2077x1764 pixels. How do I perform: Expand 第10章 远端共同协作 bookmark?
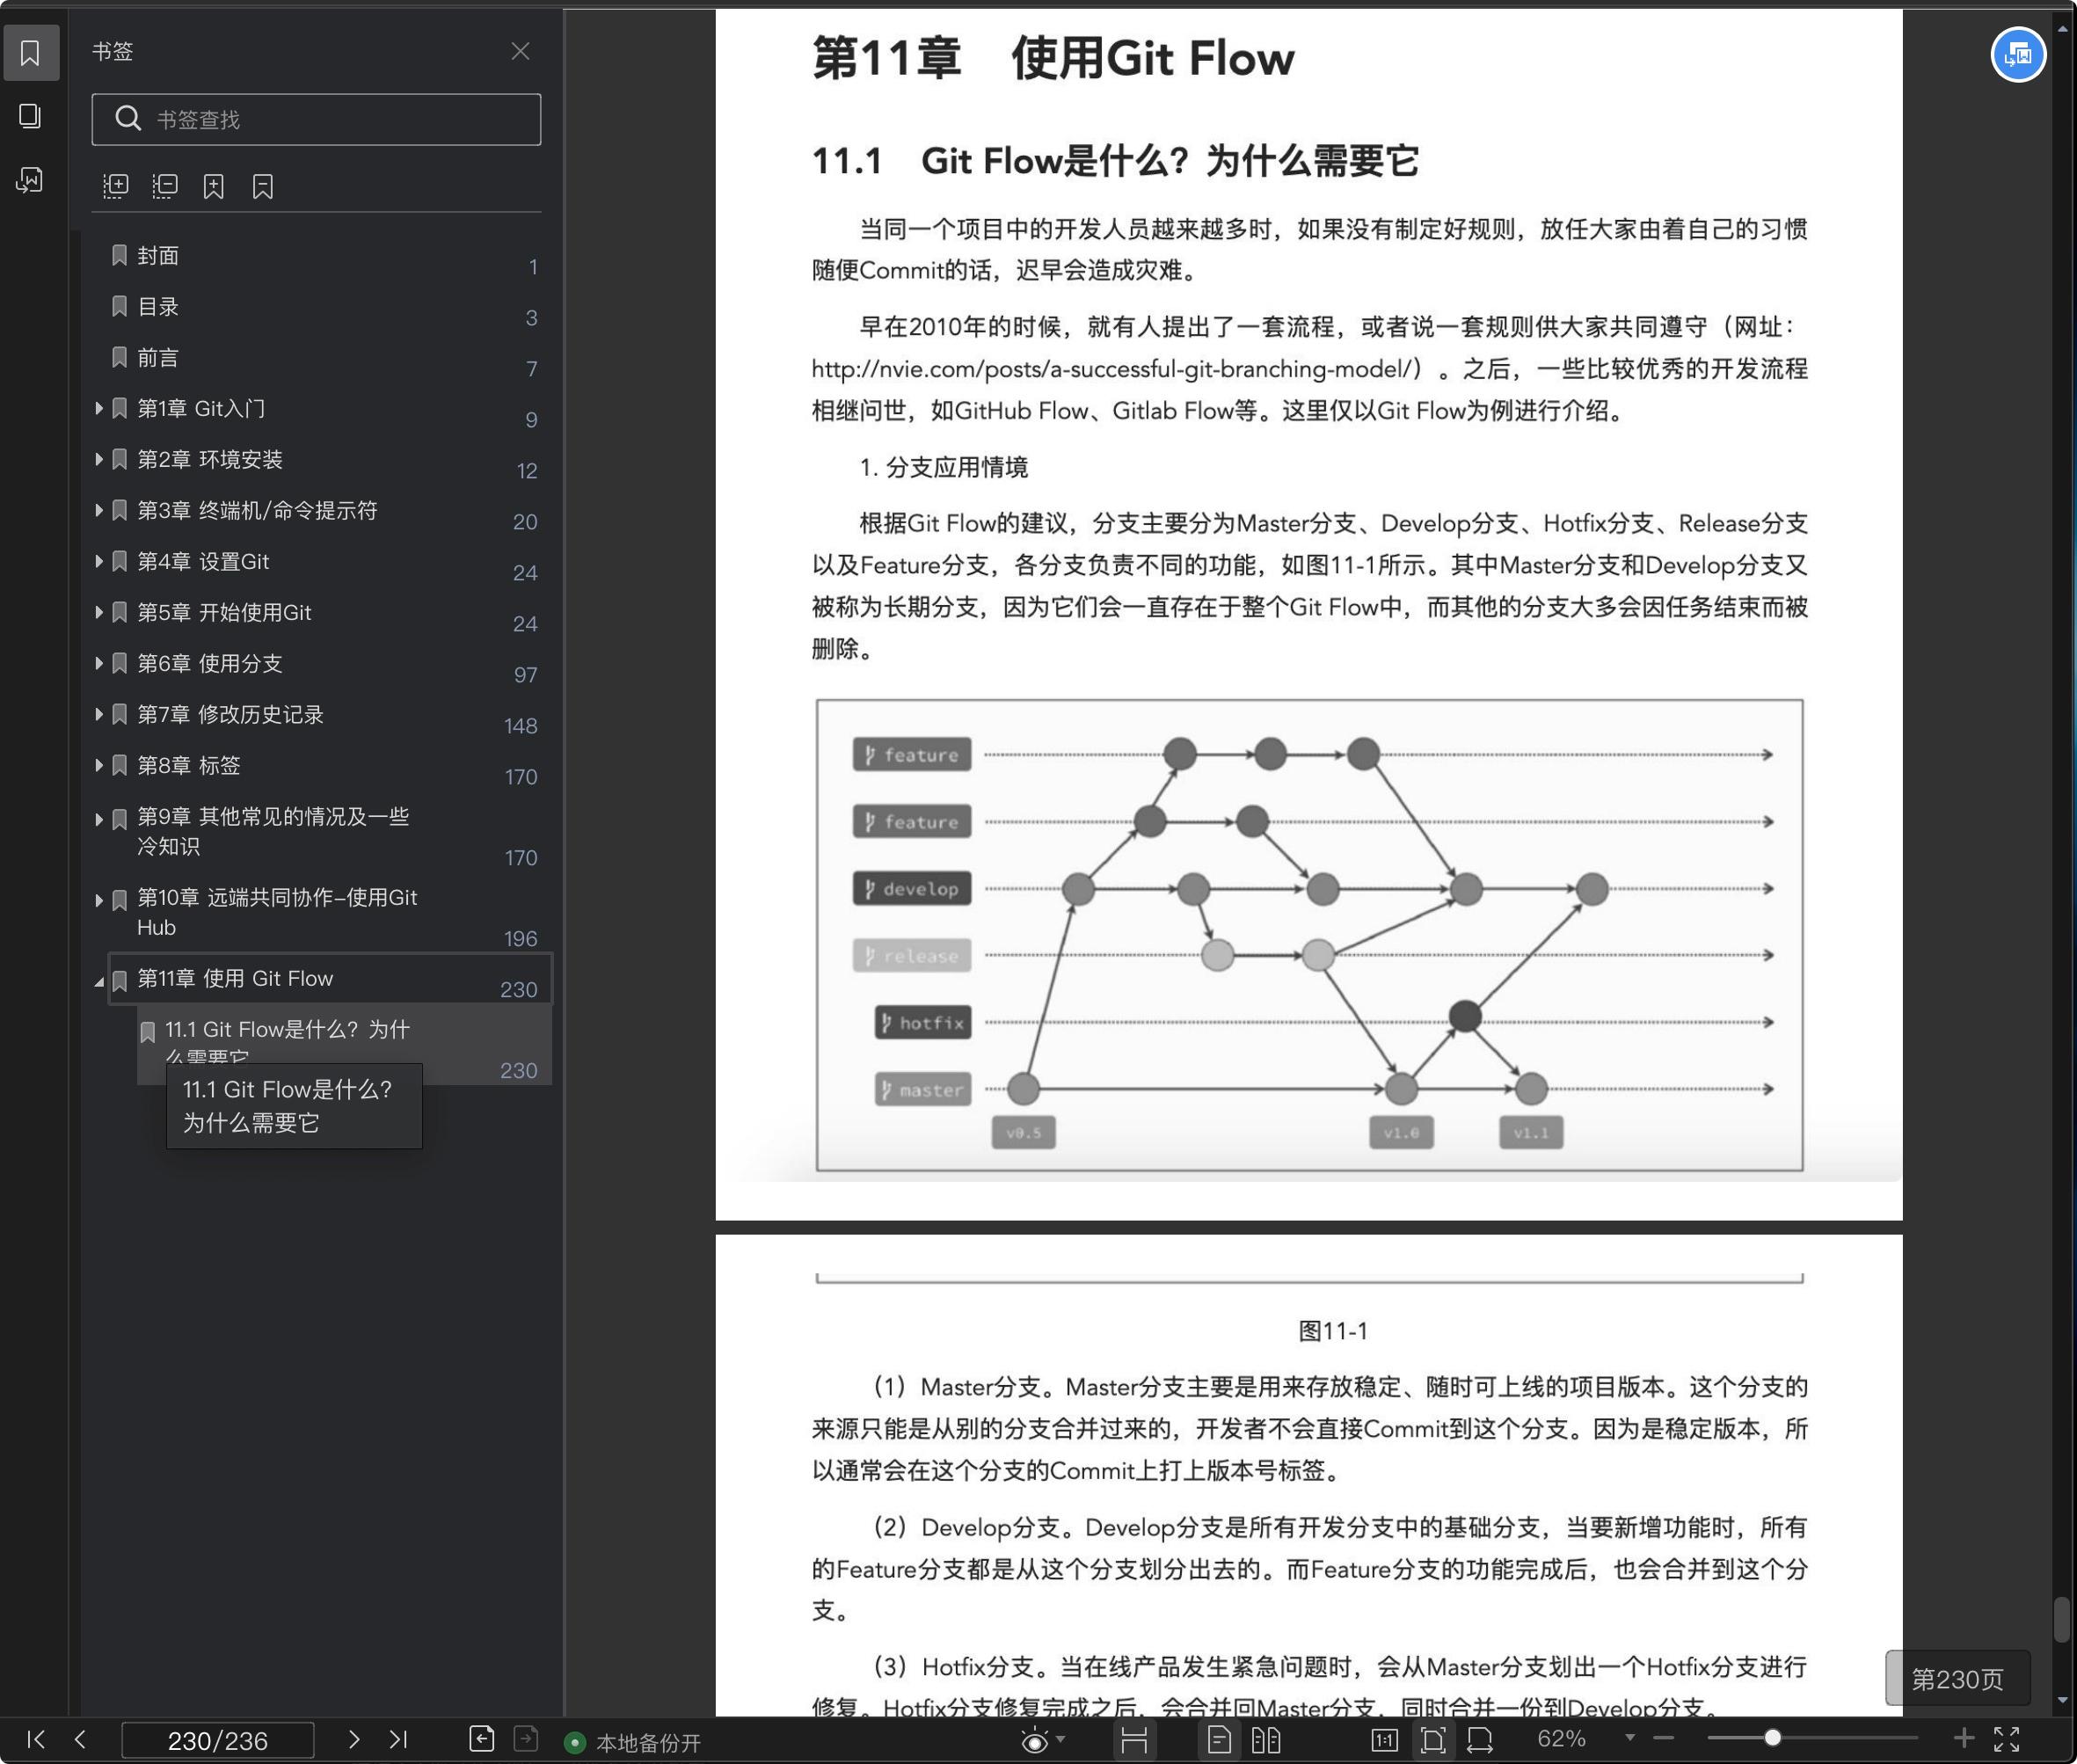click(x=99, y=900)
